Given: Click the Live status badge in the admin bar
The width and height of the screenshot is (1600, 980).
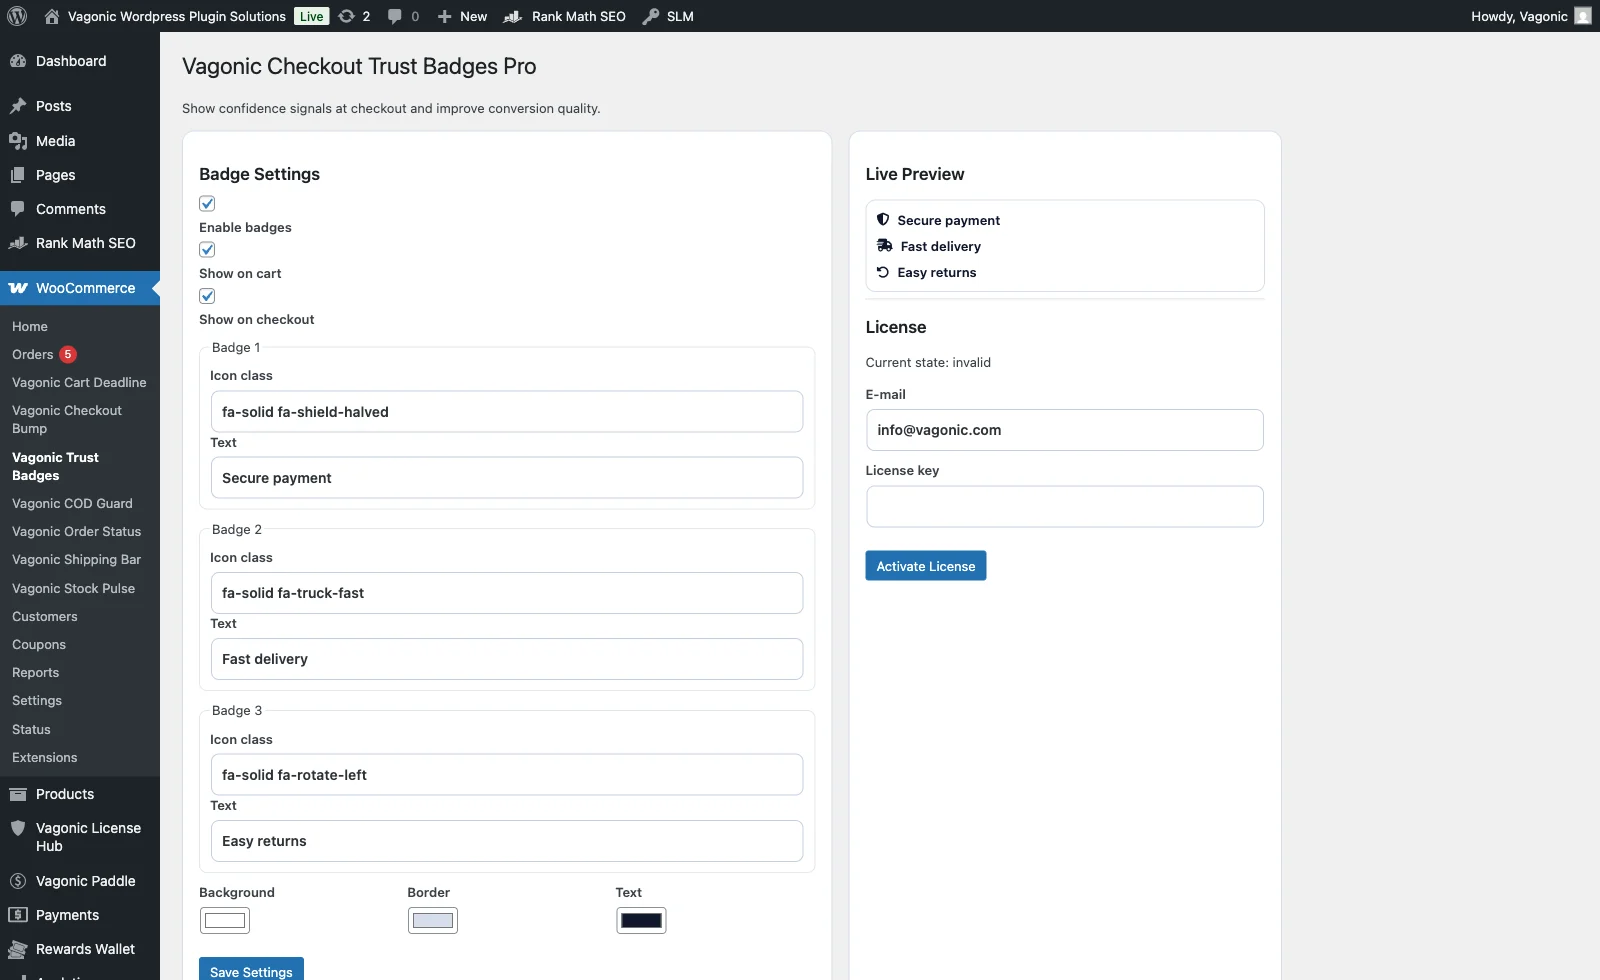Looking at the screenshot, I should tap(312, 16).
